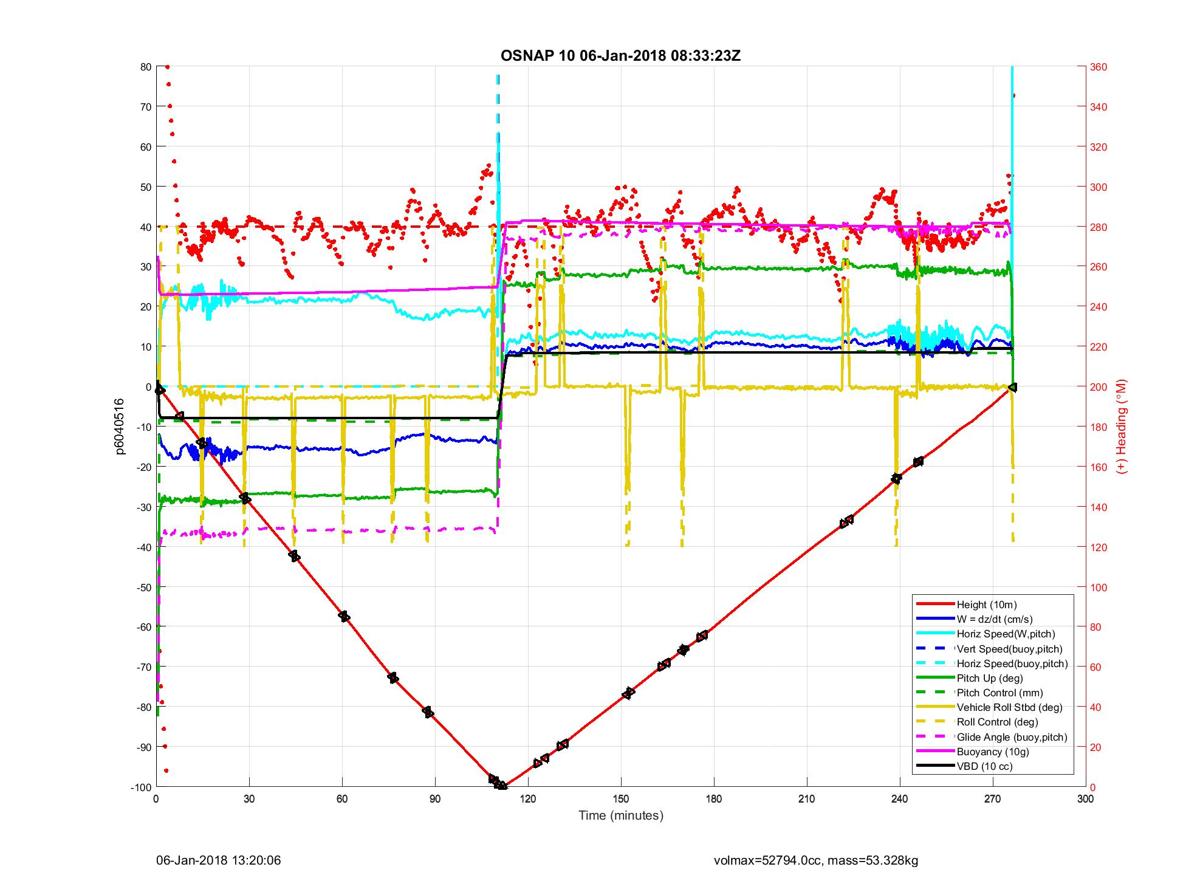The image size is (1200, 885).
Task: Select the 70 tick on the left axis
Action: click(144, 107)
